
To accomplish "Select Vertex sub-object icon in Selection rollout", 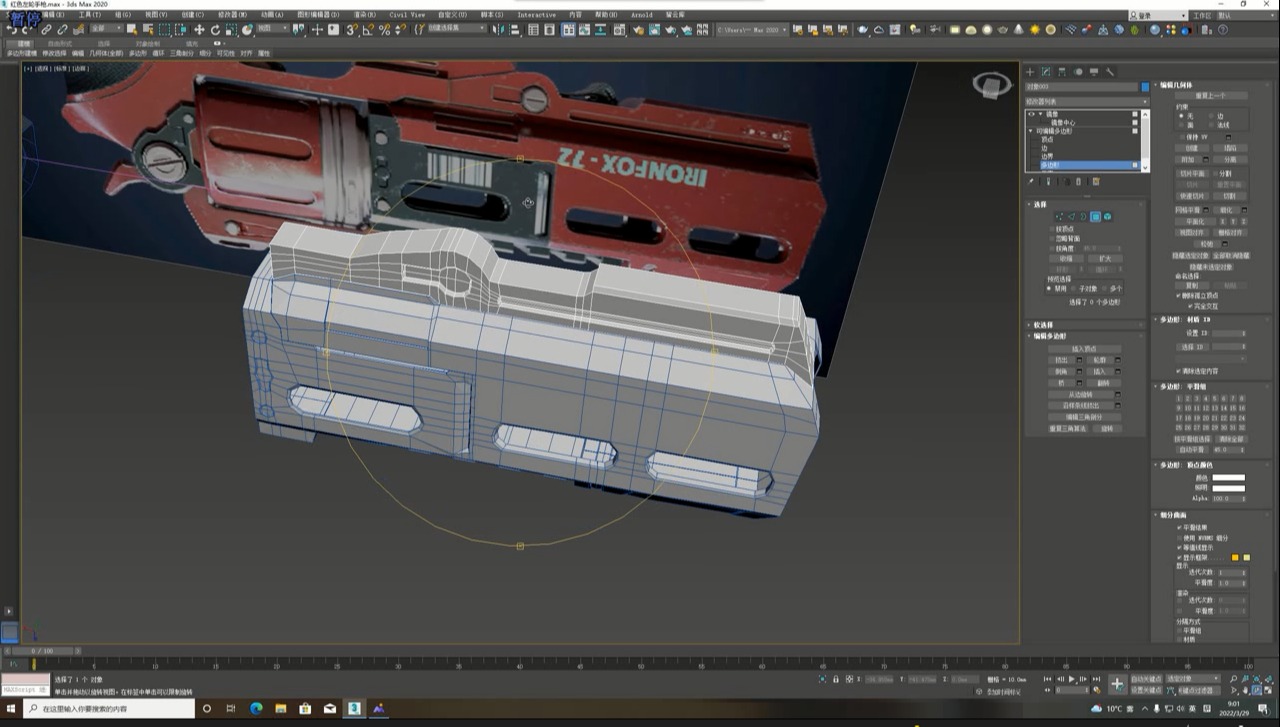I will pos(1059,216).
